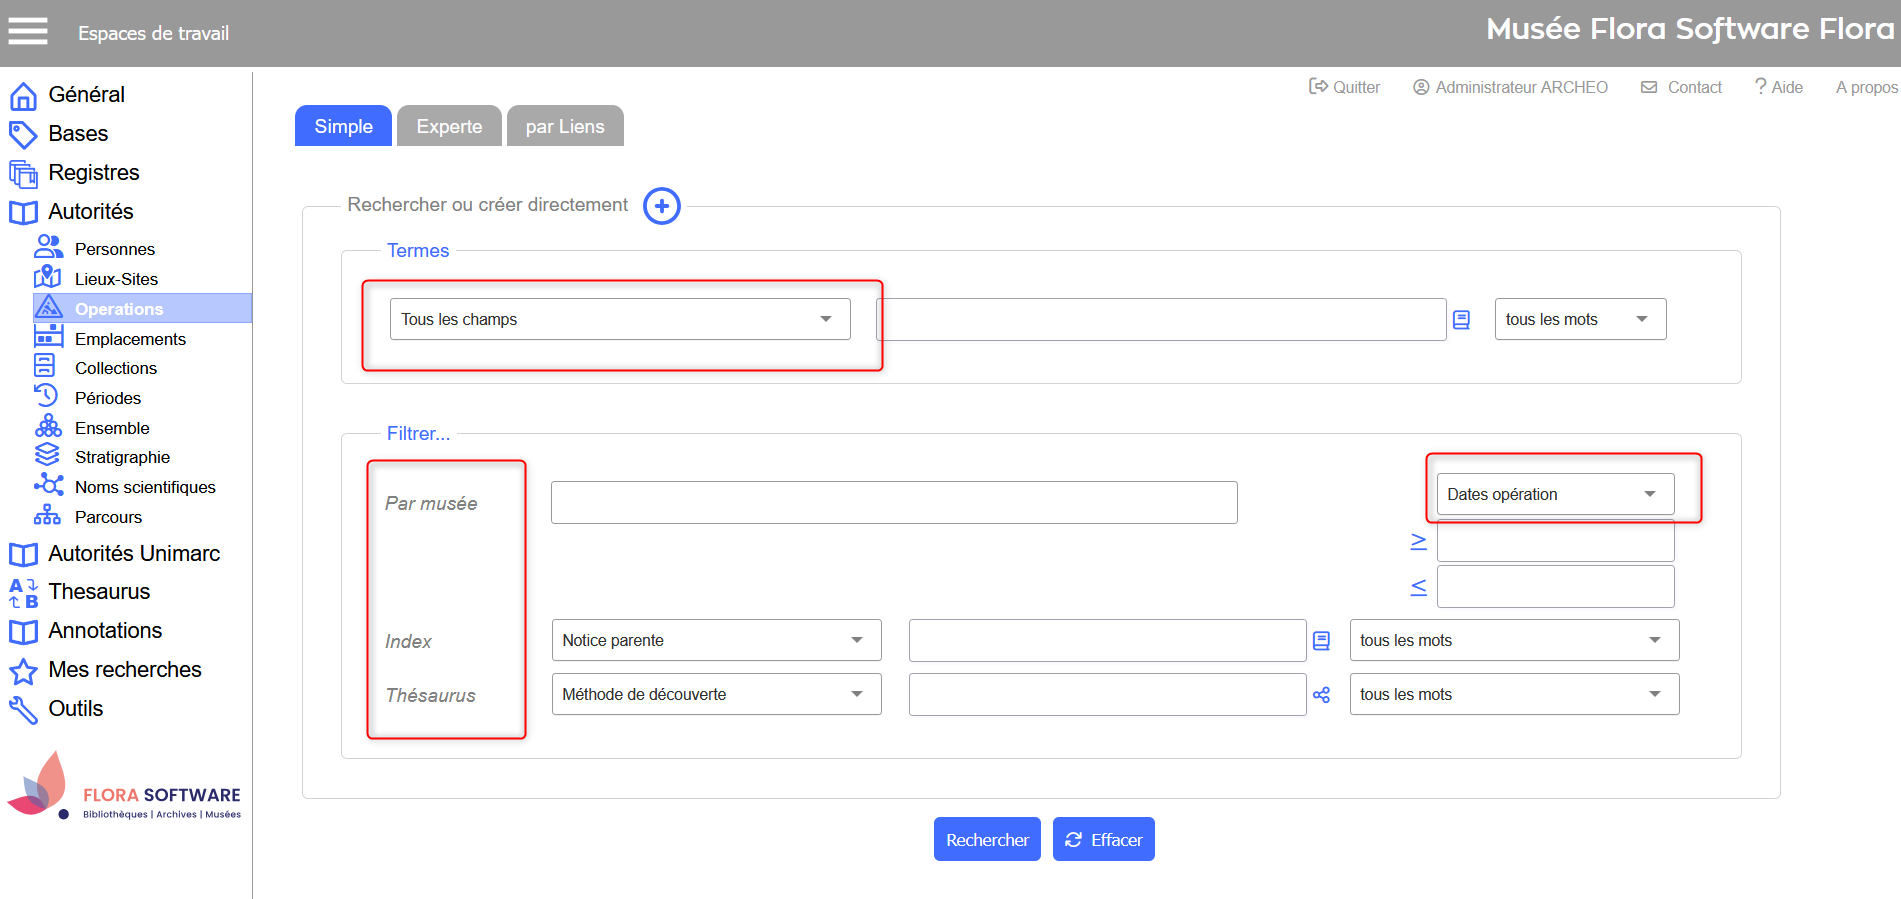The image size is (1901, 899).
Task: Click the Rechercher button
Action: pos(986,839)
